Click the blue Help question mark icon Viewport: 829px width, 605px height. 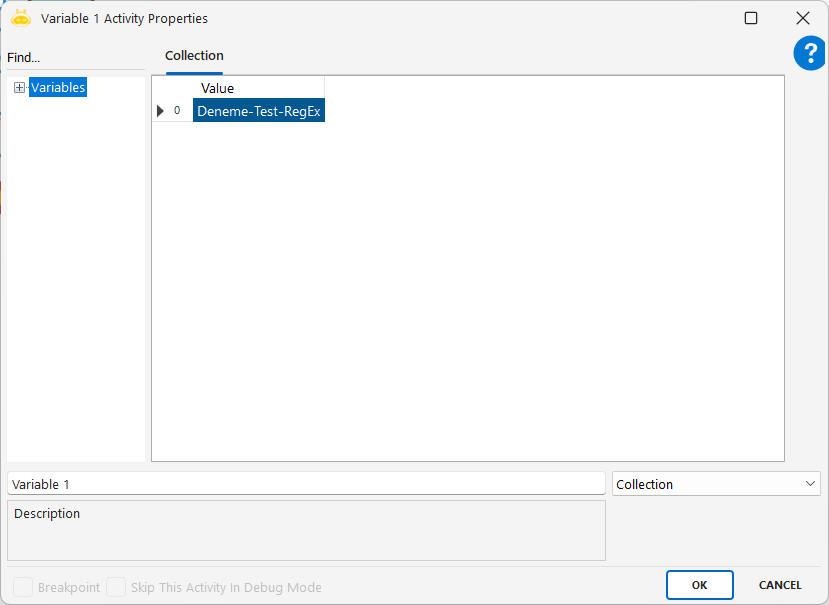[x=809, y=54]
